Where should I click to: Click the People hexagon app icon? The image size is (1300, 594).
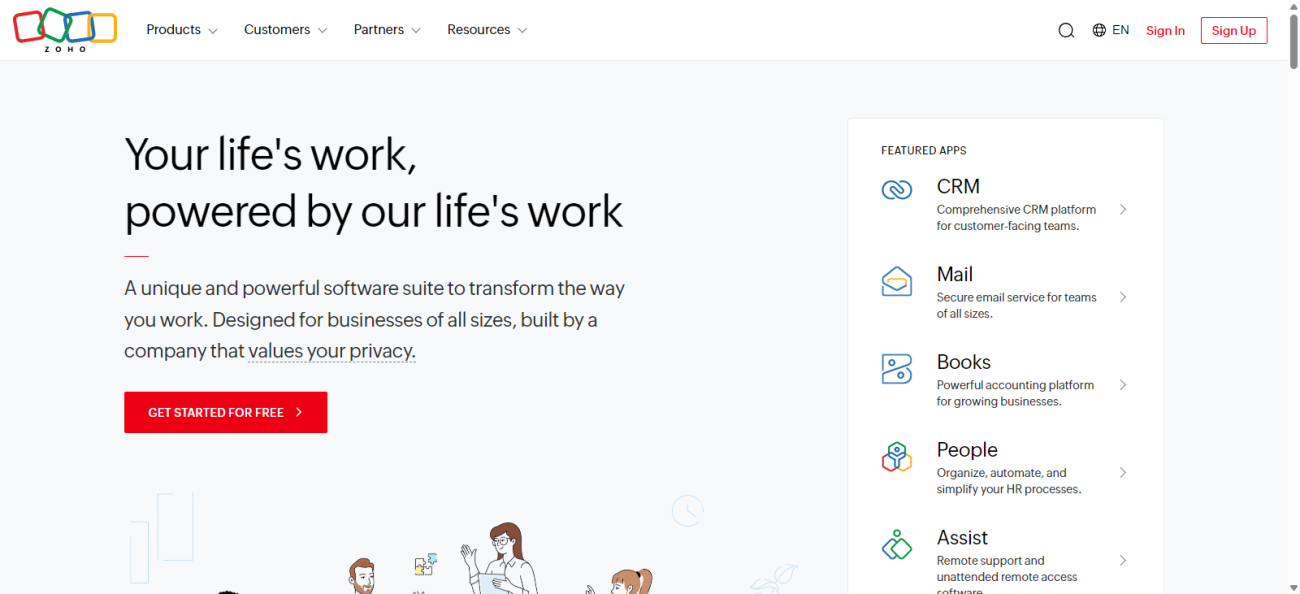[897, 457]
